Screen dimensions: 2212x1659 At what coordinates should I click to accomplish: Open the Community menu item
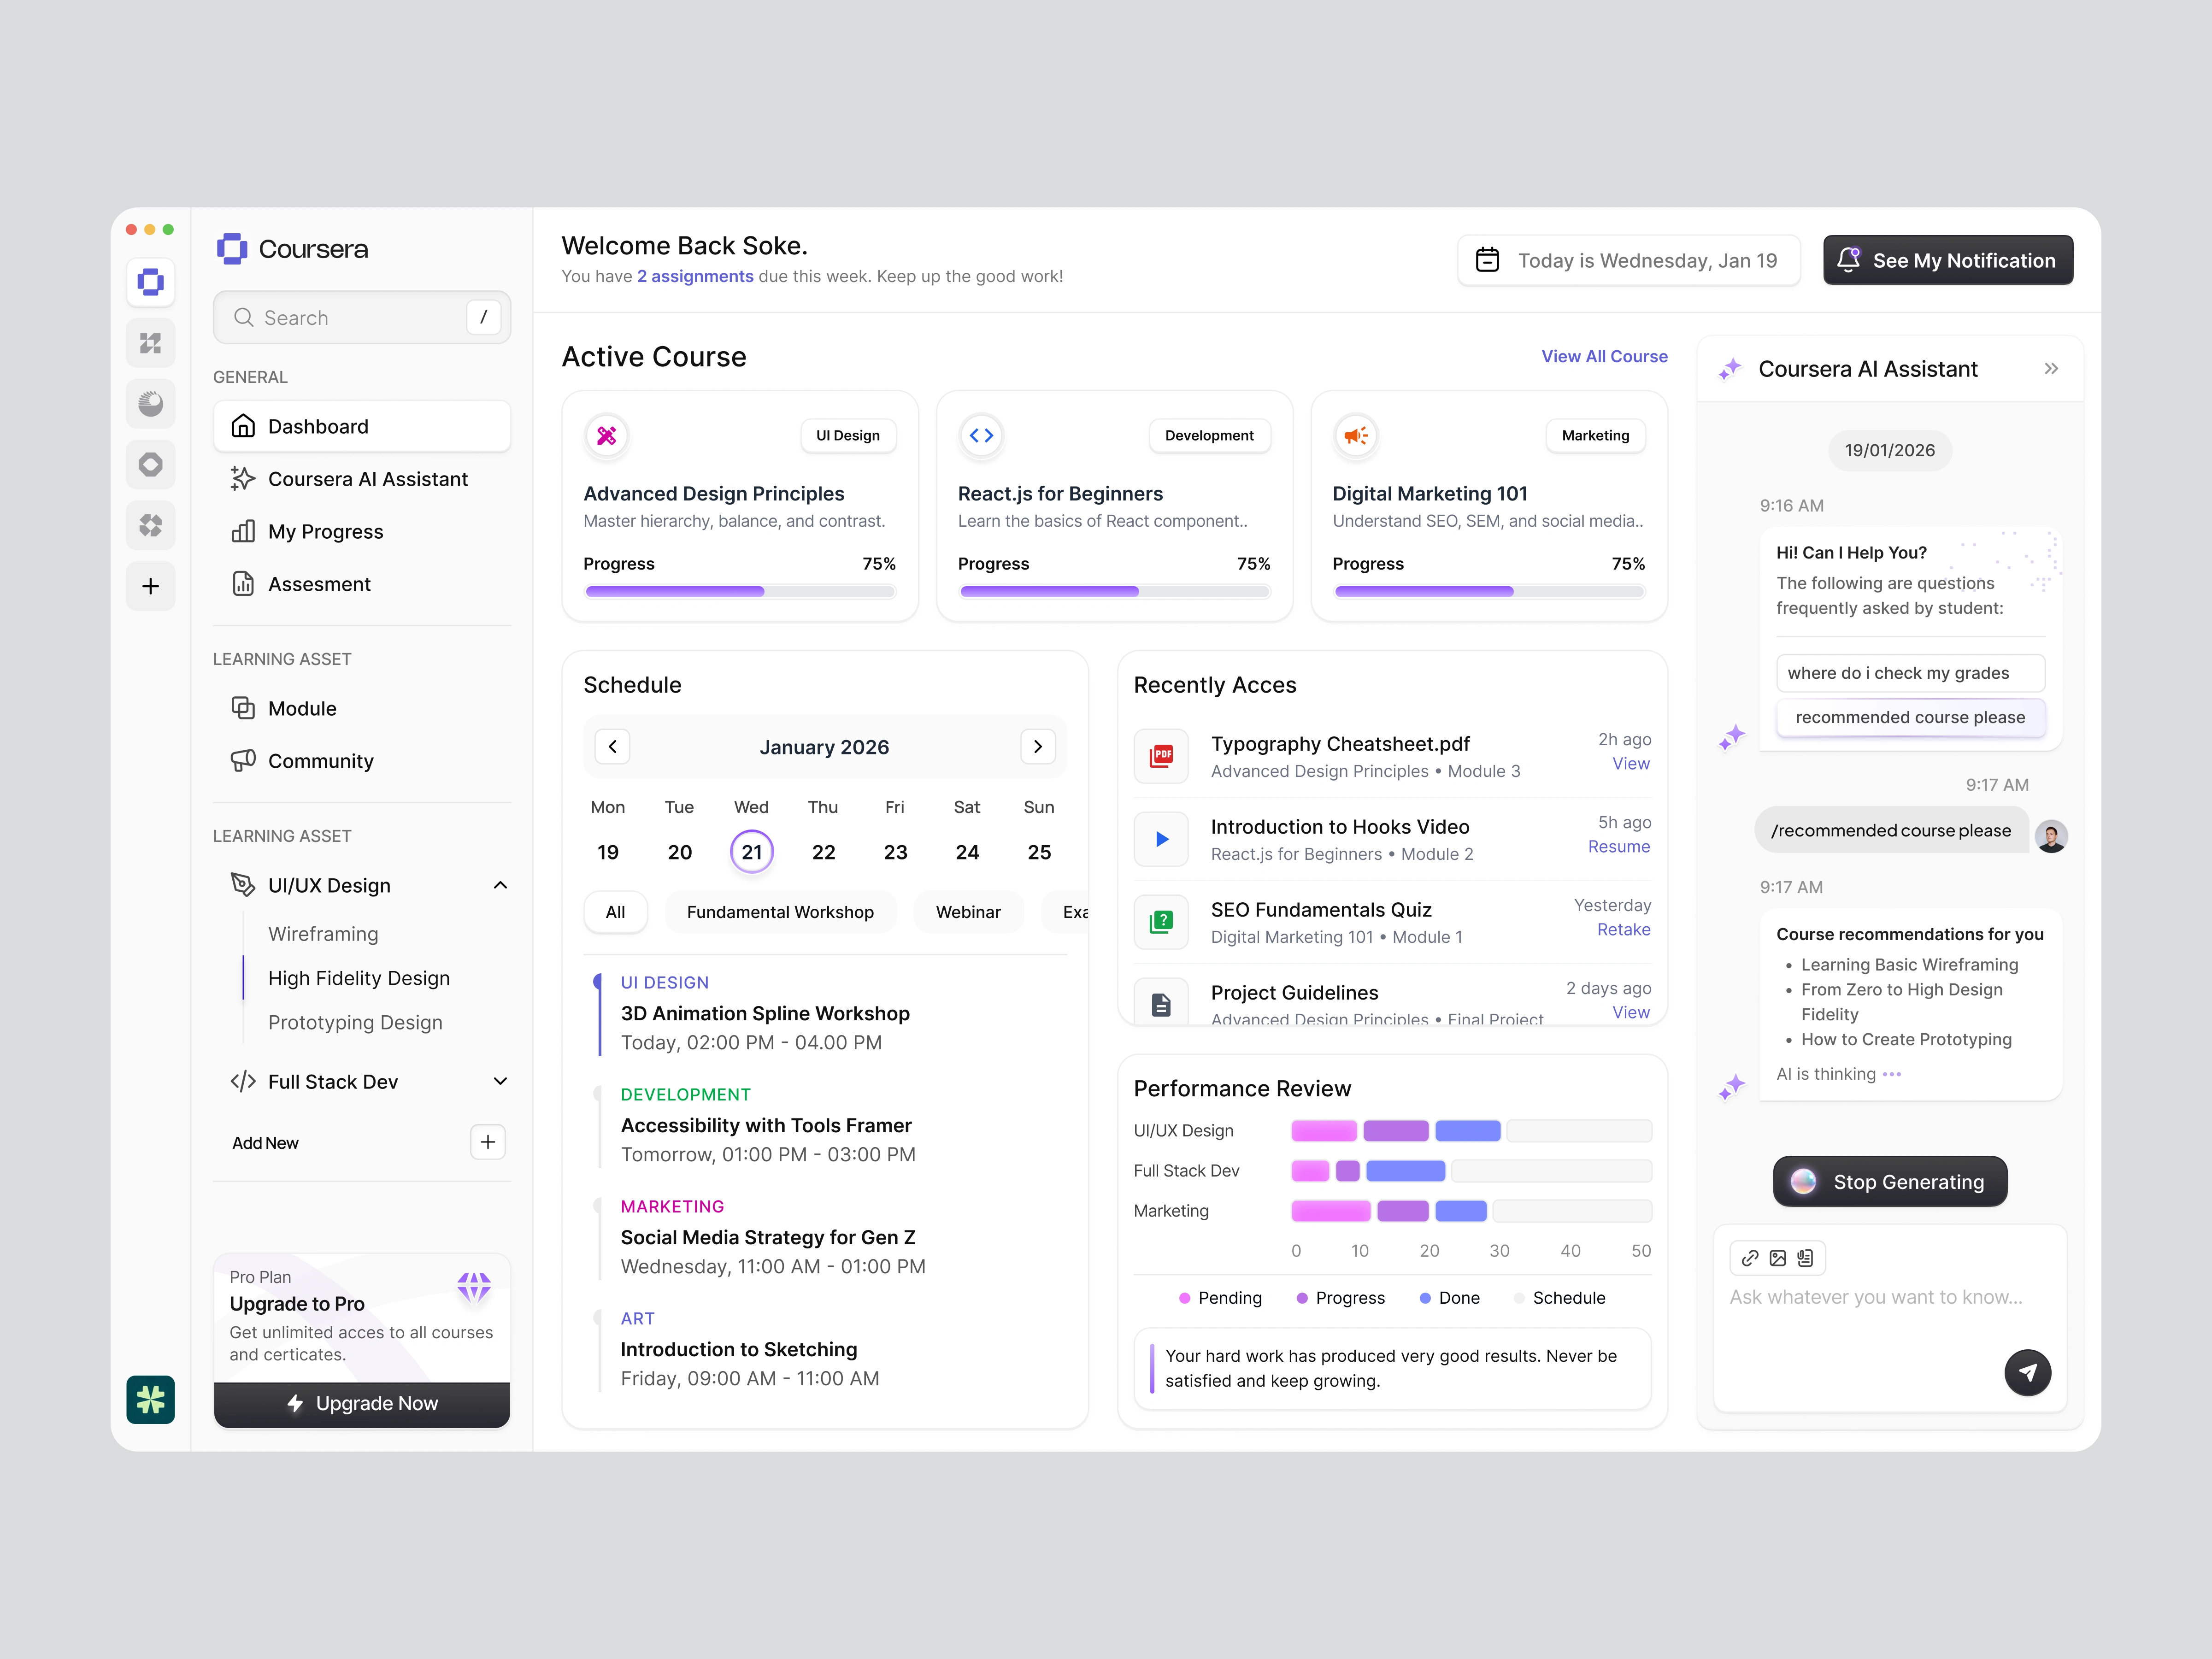coord(320,761)
